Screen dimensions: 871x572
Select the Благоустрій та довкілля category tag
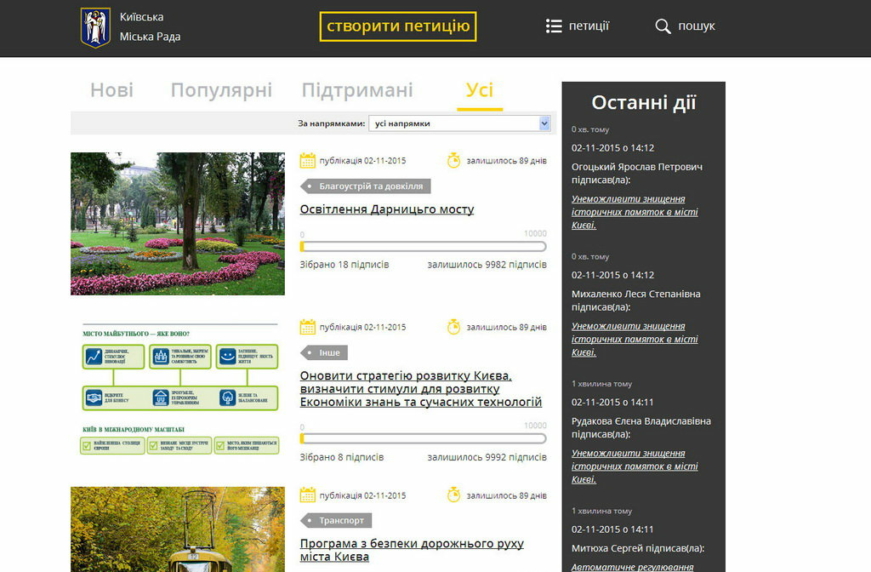coord(368,186)
